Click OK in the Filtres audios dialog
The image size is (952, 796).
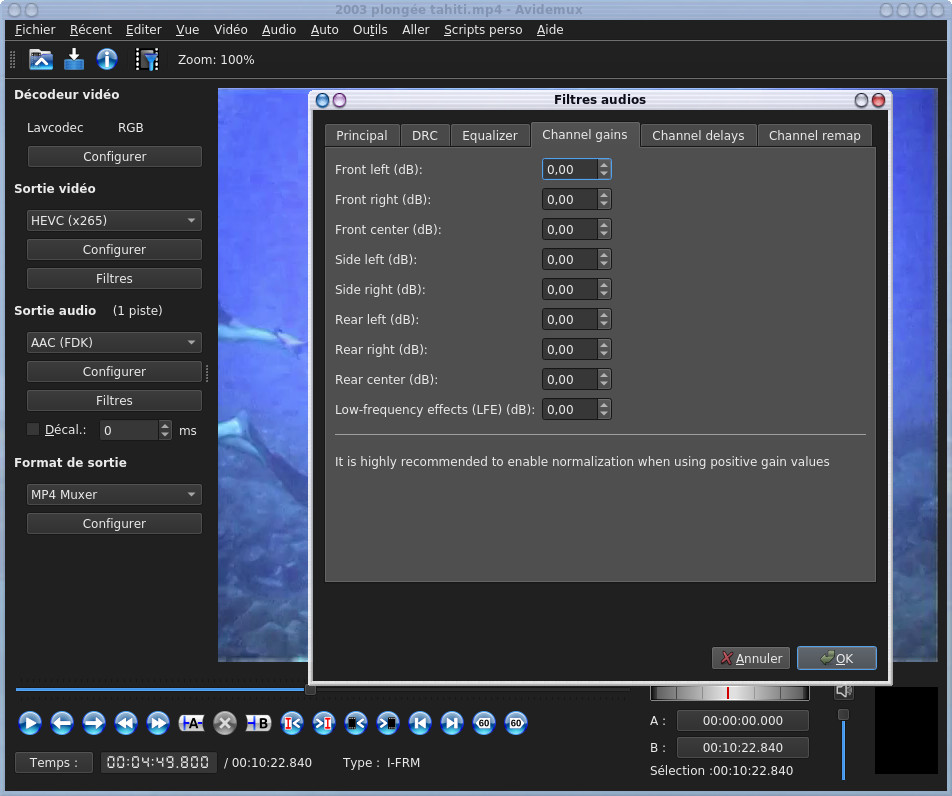tap(837, 658)
